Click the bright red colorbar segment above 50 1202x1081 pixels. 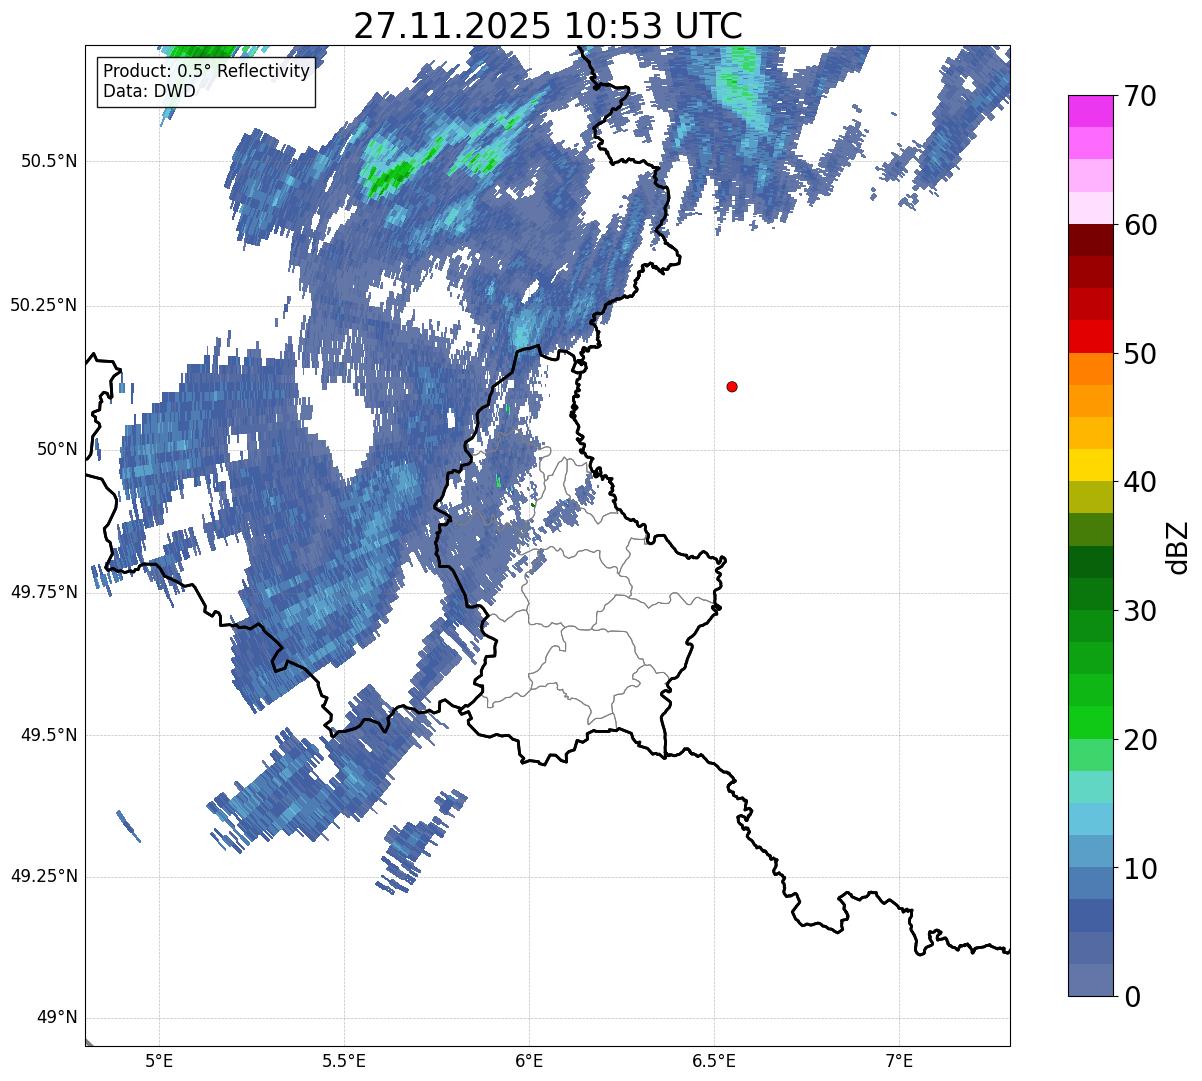point(1090,336)
